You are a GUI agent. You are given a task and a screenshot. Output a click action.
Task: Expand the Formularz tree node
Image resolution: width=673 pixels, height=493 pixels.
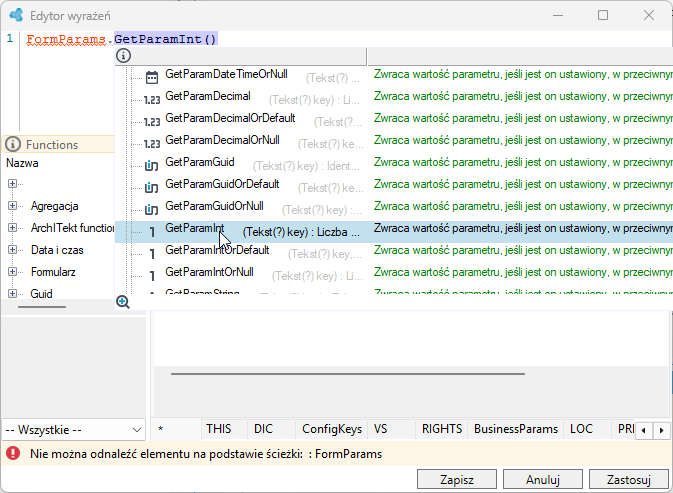point(12,271)
